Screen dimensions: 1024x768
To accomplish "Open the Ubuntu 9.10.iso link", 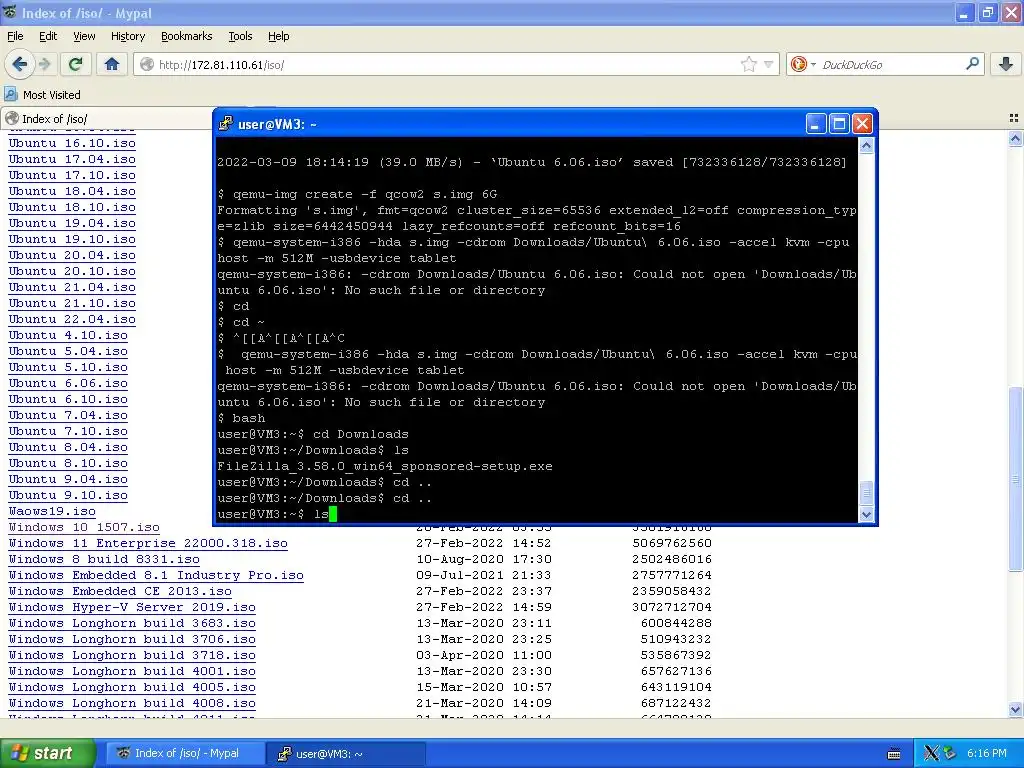I will pyautogui.click(x=68, y=495).
